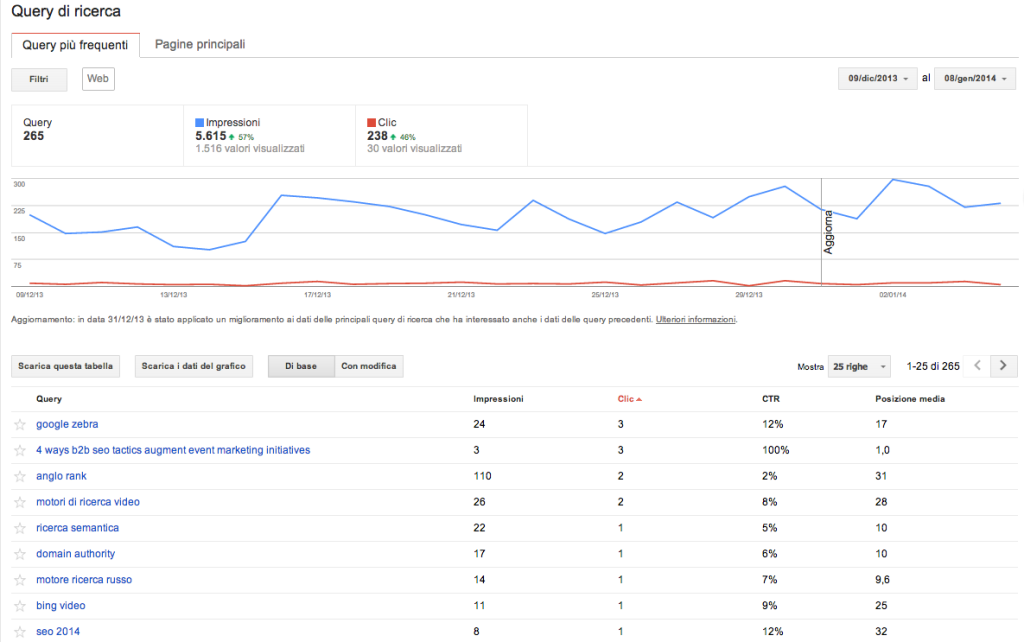
Task: Click the 17/12/13 date on chart axis
Action: click(317, 295)
